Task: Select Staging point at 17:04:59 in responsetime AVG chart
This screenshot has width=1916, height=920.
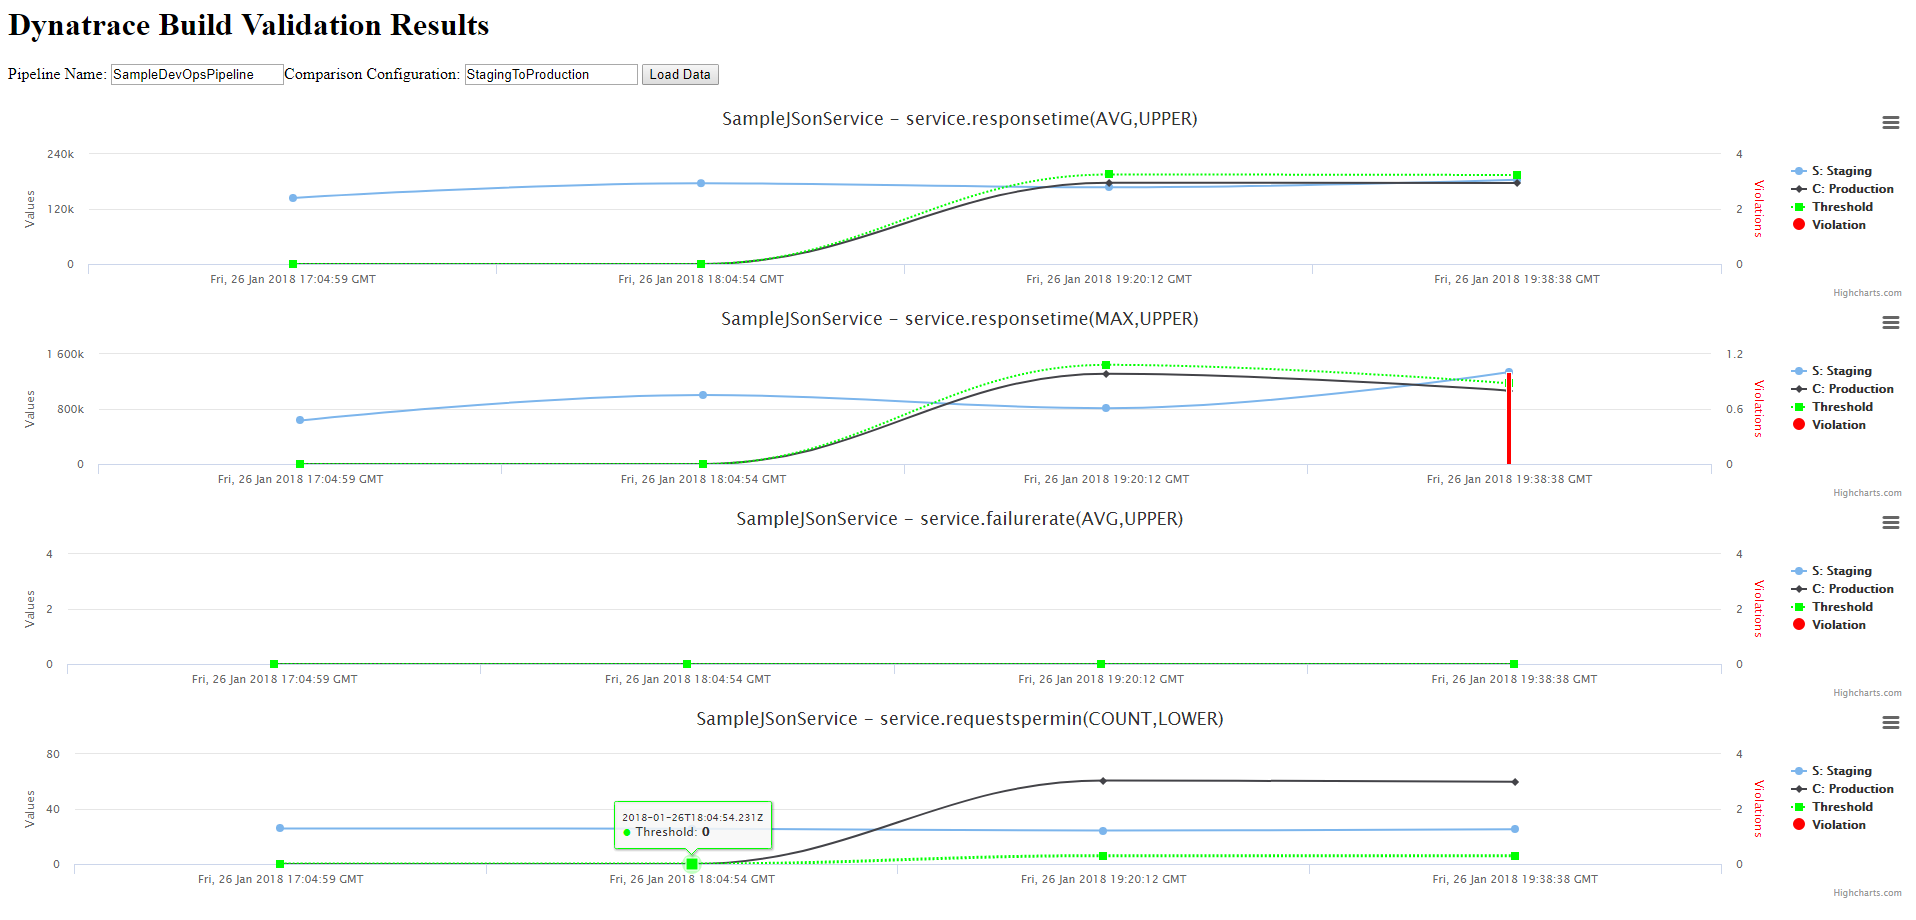Action: point(293,198)
